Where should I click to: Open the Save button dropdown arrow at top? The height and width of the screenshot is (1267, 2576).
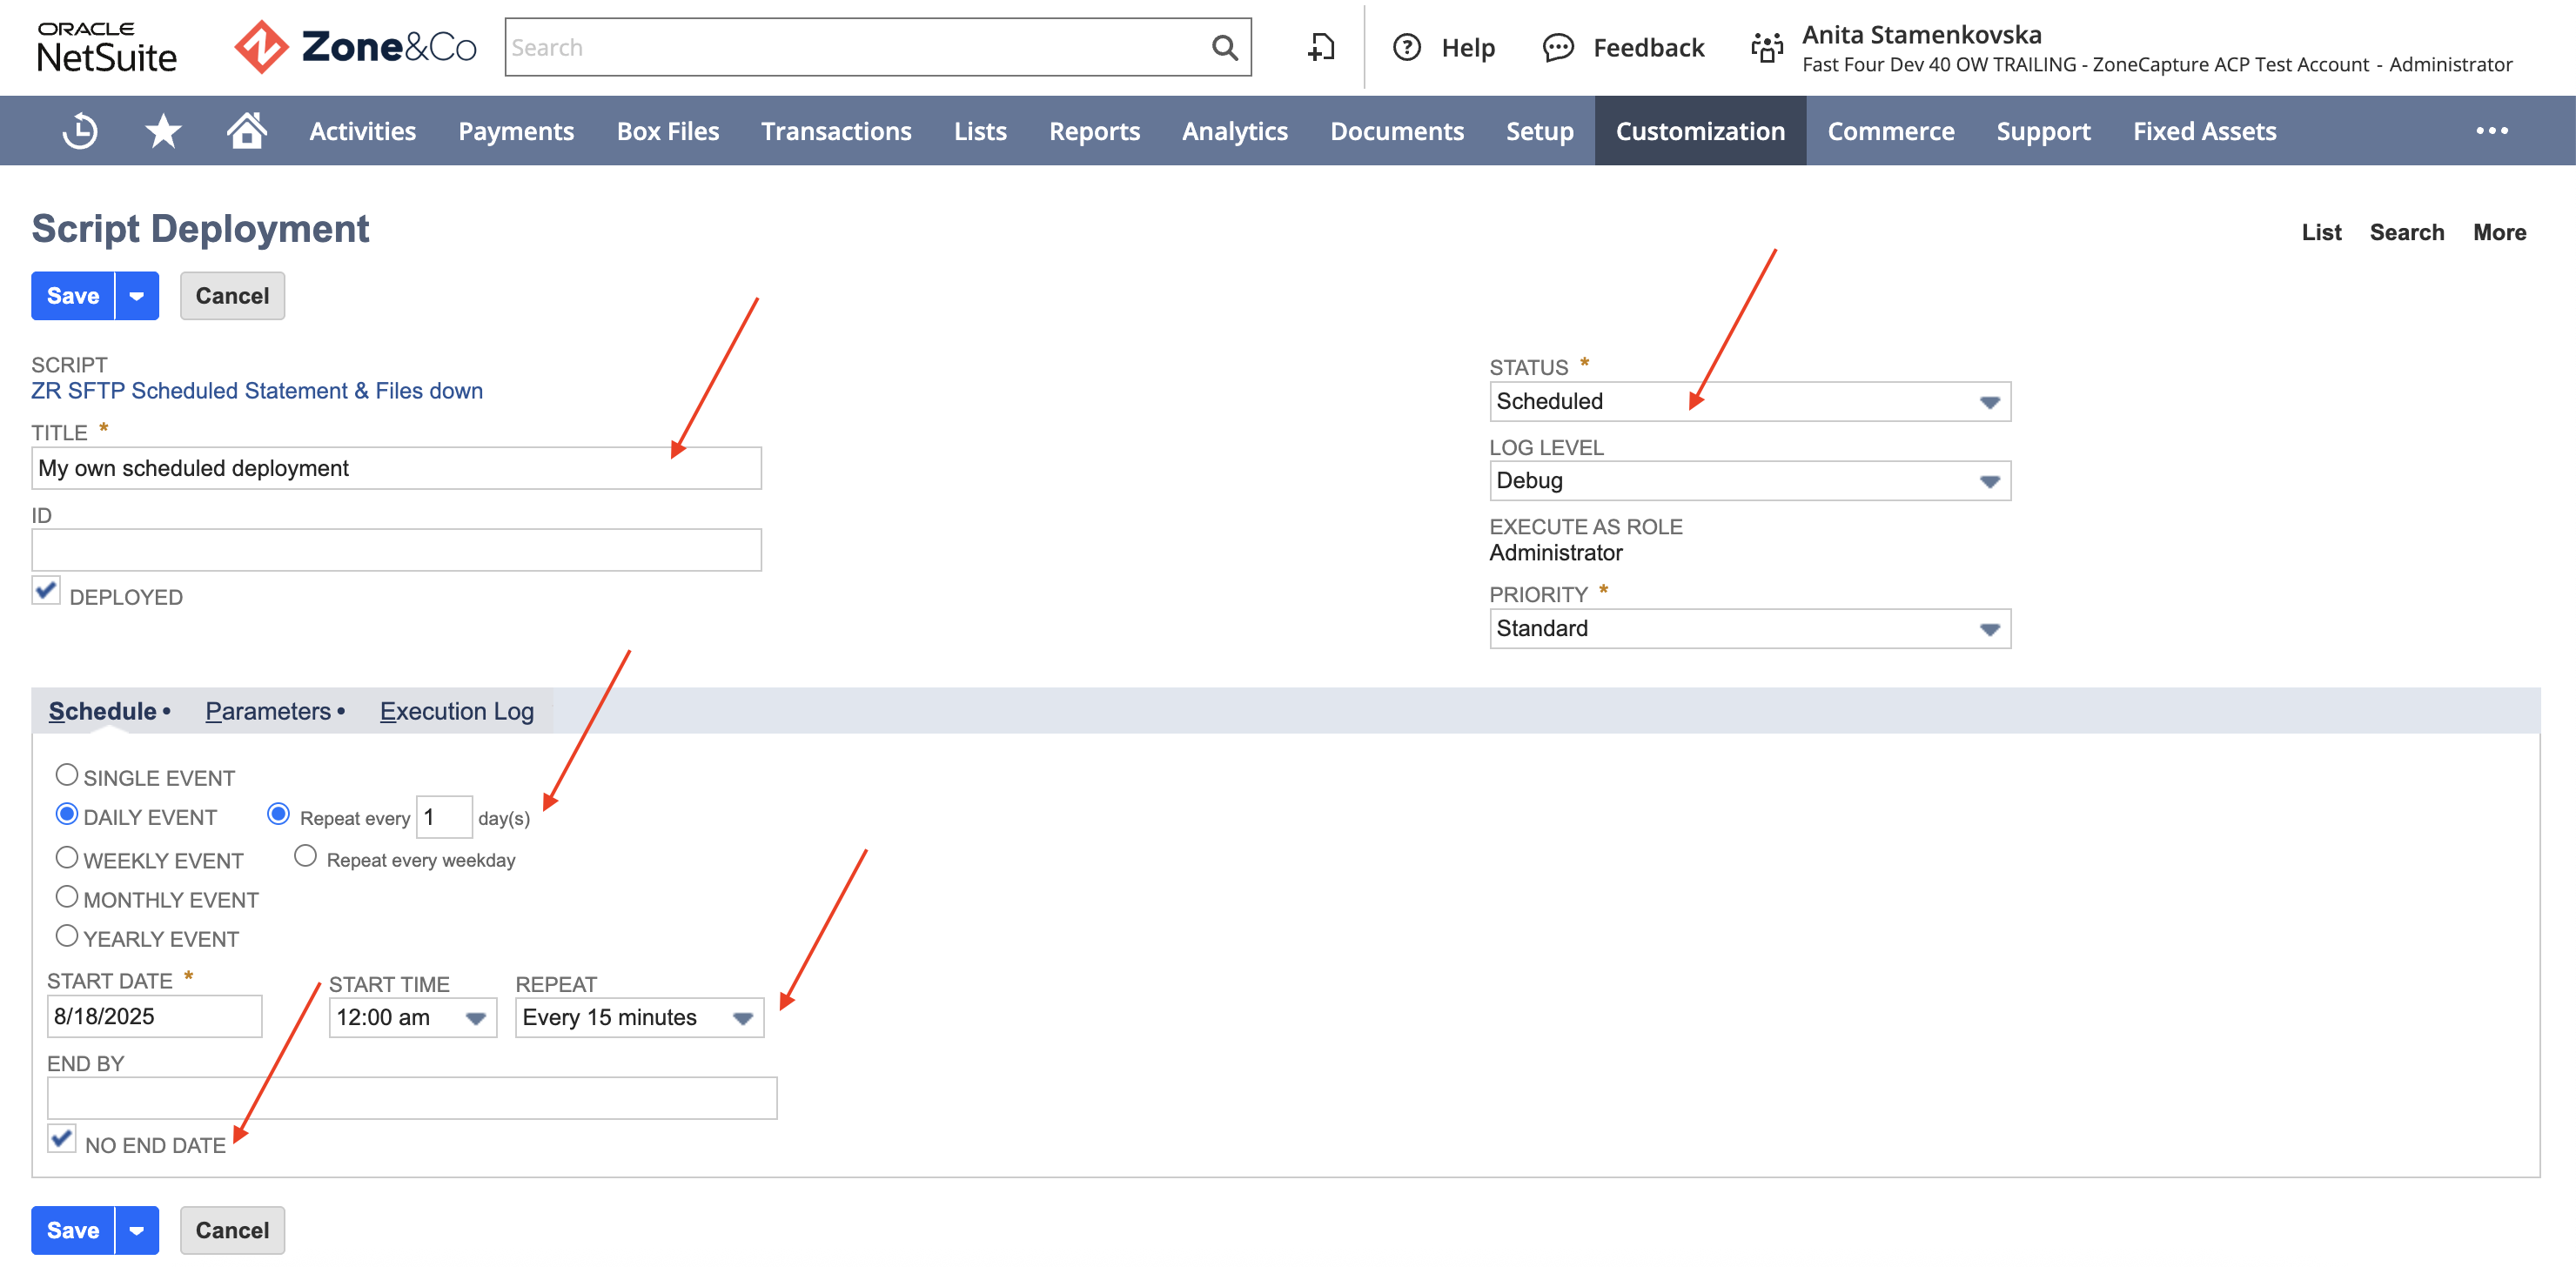click(137, 296)
